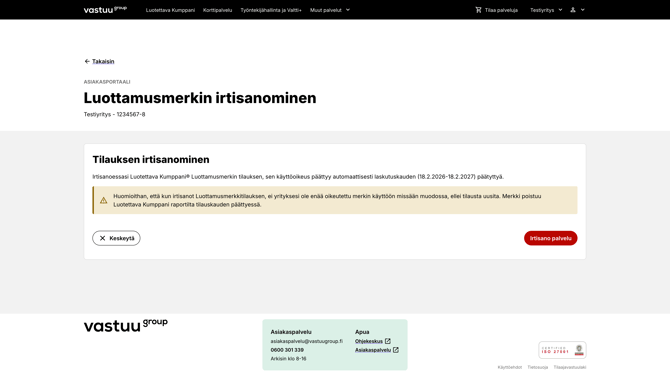Click Testiyritys - 1234567-8 text

pyautogui.click(x=115, y=114)
